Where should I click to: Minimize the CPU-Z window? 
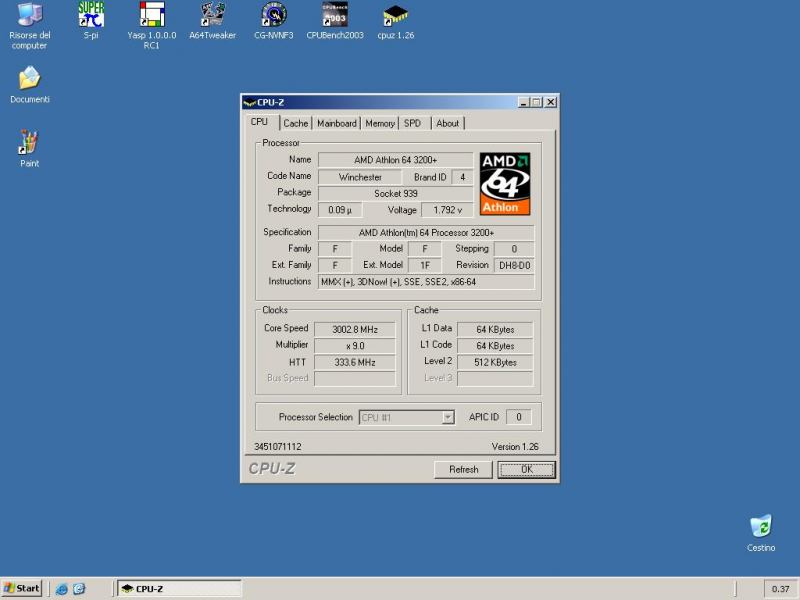523,103
